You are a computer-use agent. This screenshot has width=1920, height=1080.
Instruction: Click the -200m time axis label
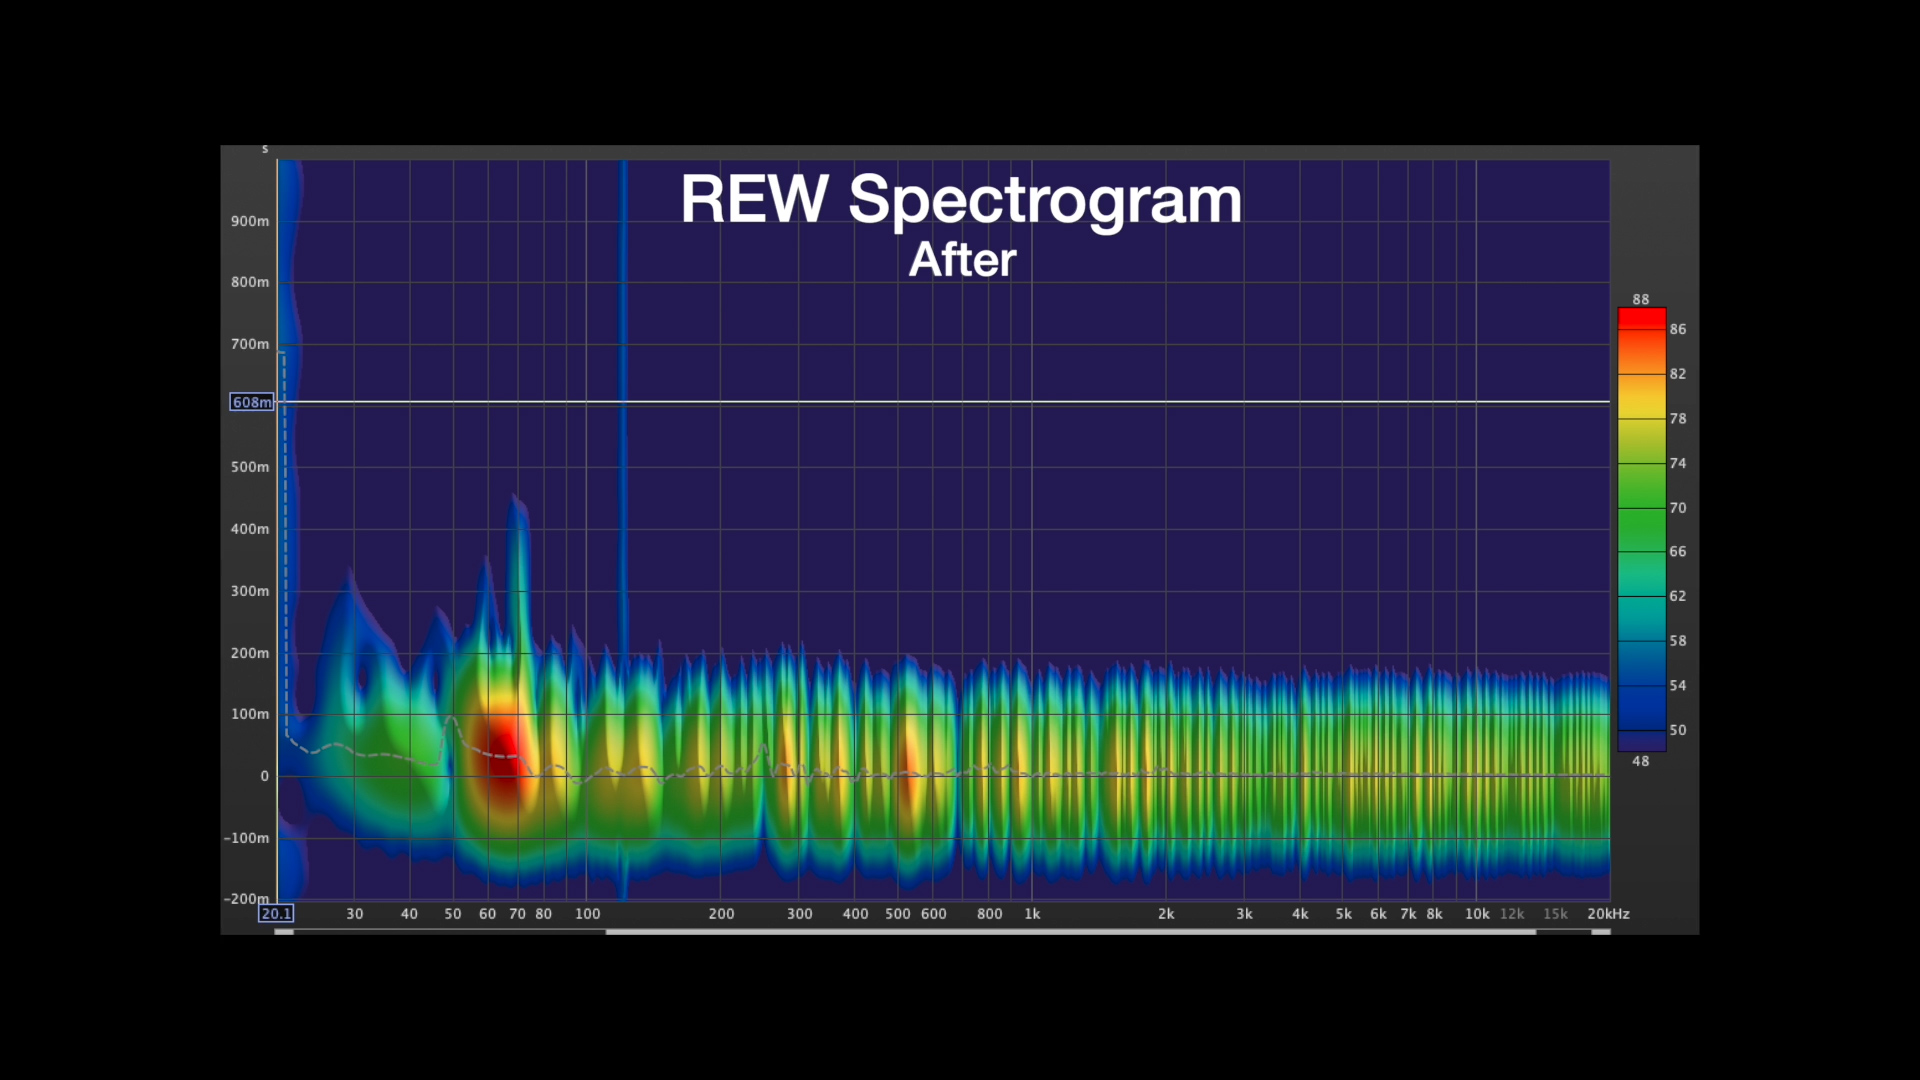coord(247,898)
